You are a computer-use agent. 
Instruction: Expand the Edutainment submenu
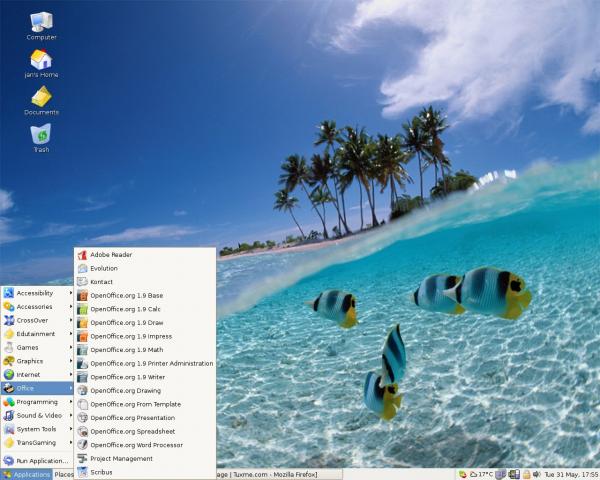tap(37, 334)
